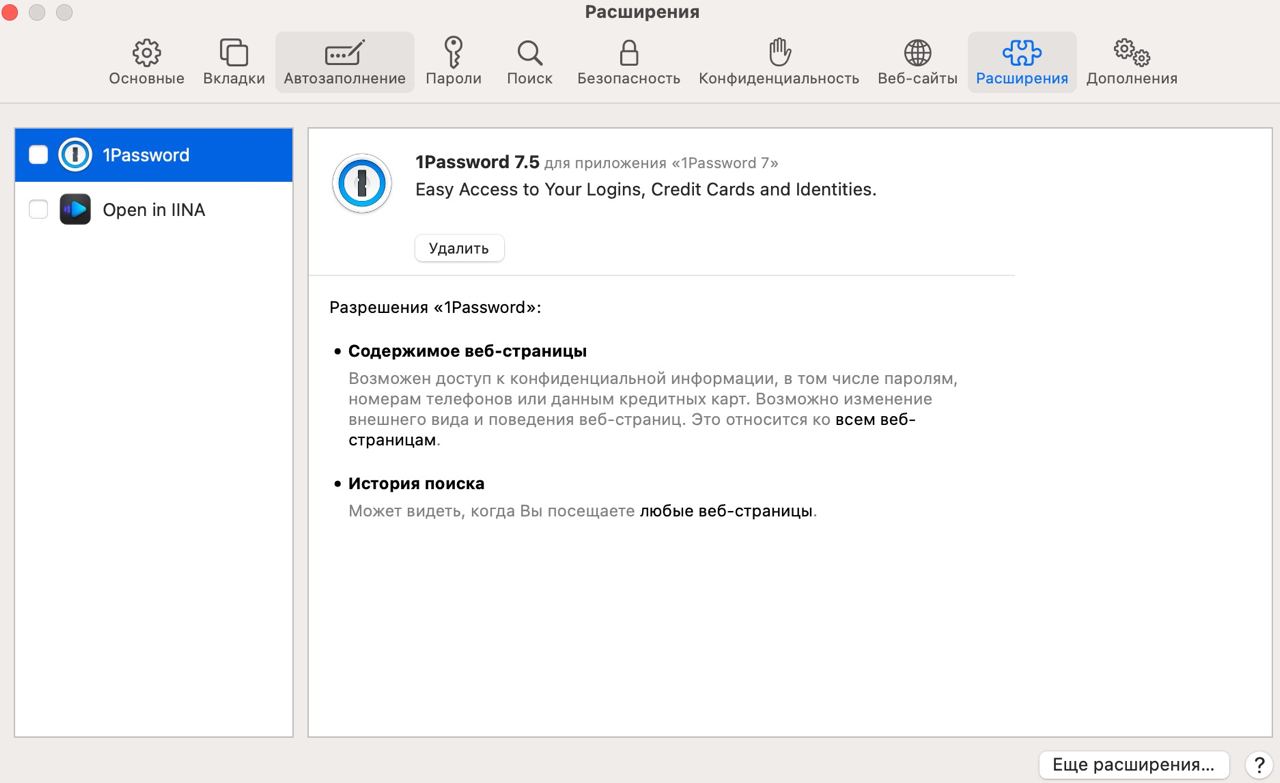
Task: Open the Расширения puzzle piece icon
Action: tap(1021, 52)
